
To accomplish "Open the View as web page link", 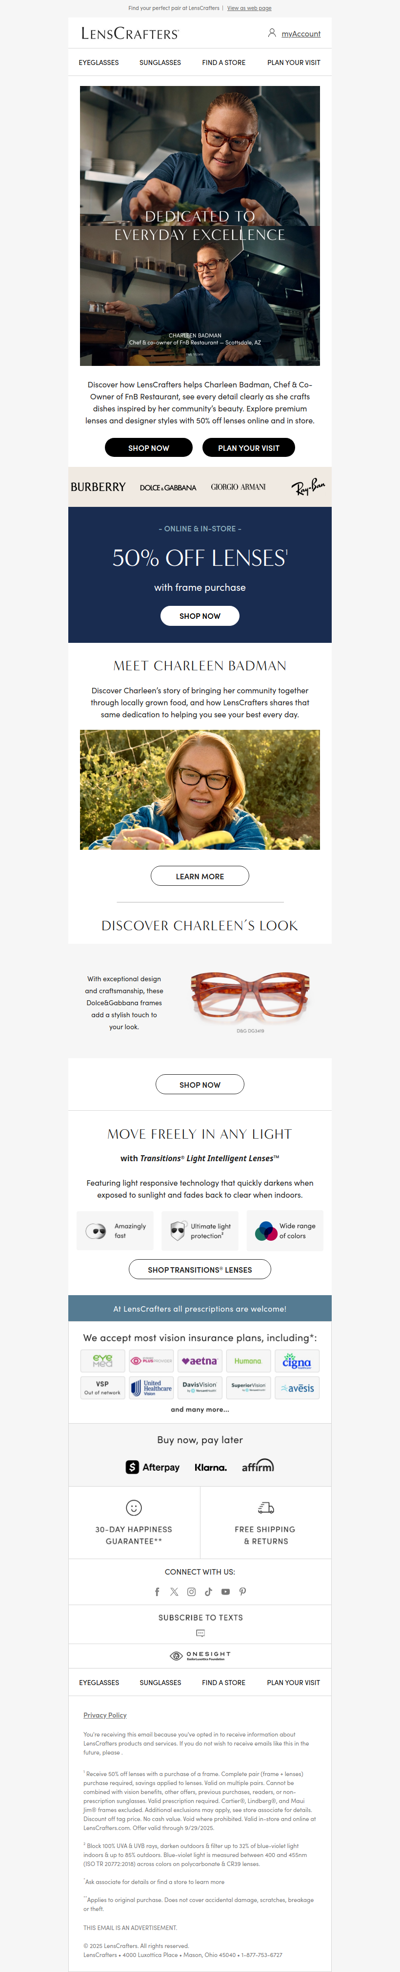I will click(249, 8).
